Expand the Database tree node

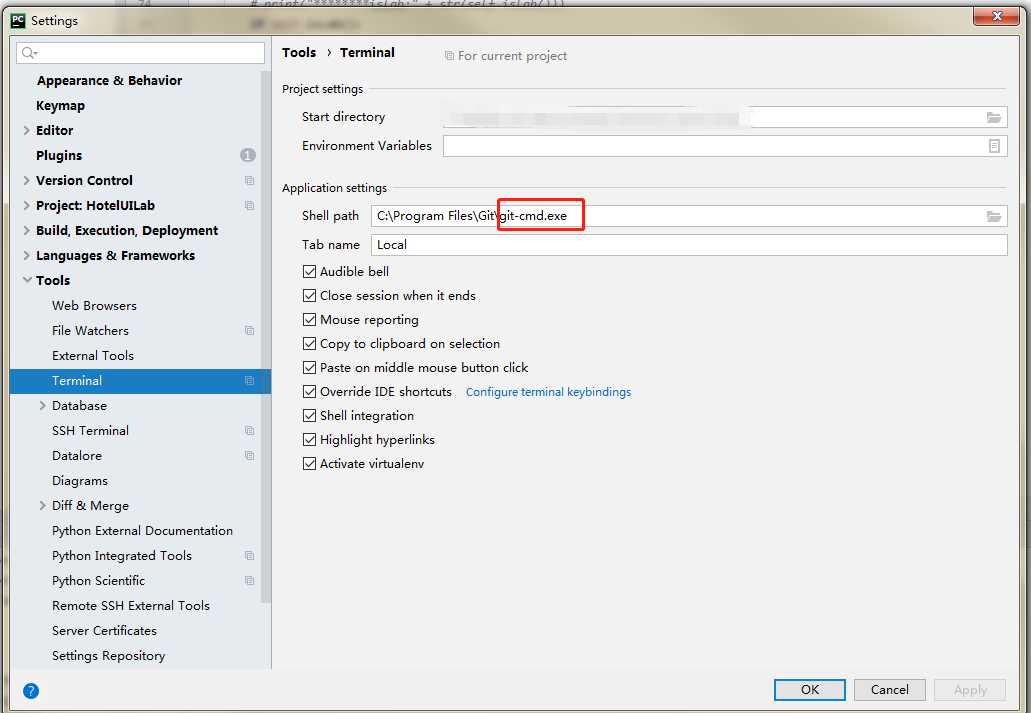coord(42,406)
